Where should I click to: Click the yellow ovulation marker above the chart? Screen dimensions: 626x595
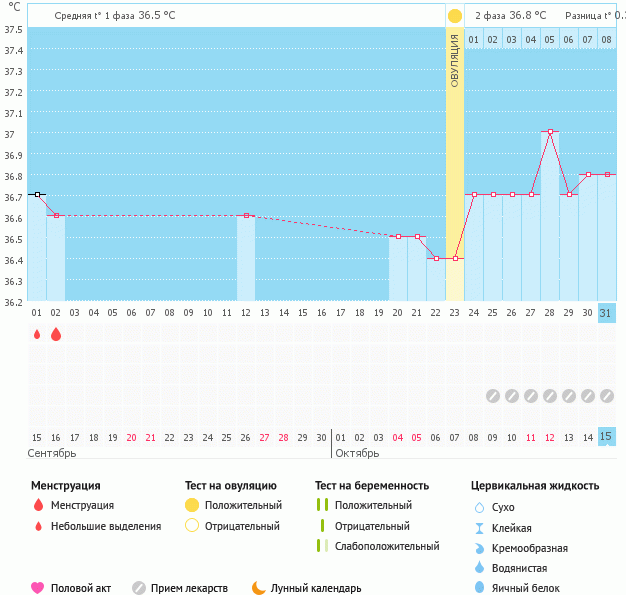click(455, 16)
